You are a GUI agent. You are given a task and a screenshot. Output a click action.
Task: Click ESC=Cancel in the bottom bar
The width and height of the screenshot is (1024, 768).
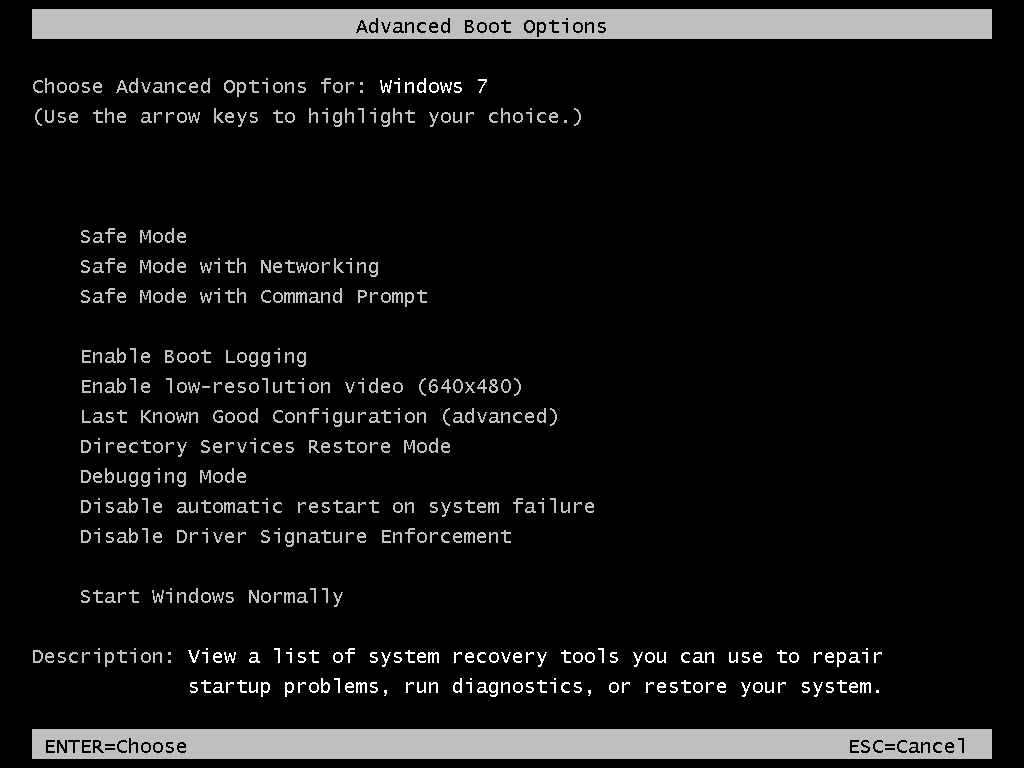907,746
